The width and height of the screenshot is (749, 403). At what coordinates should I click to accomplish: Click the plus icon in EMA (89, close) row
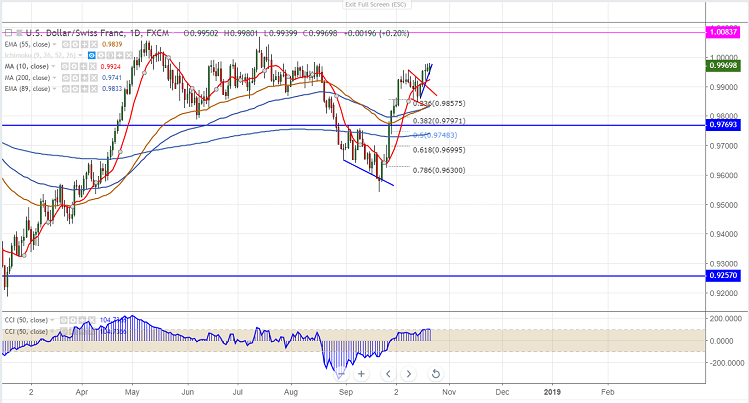pos(85,89)
